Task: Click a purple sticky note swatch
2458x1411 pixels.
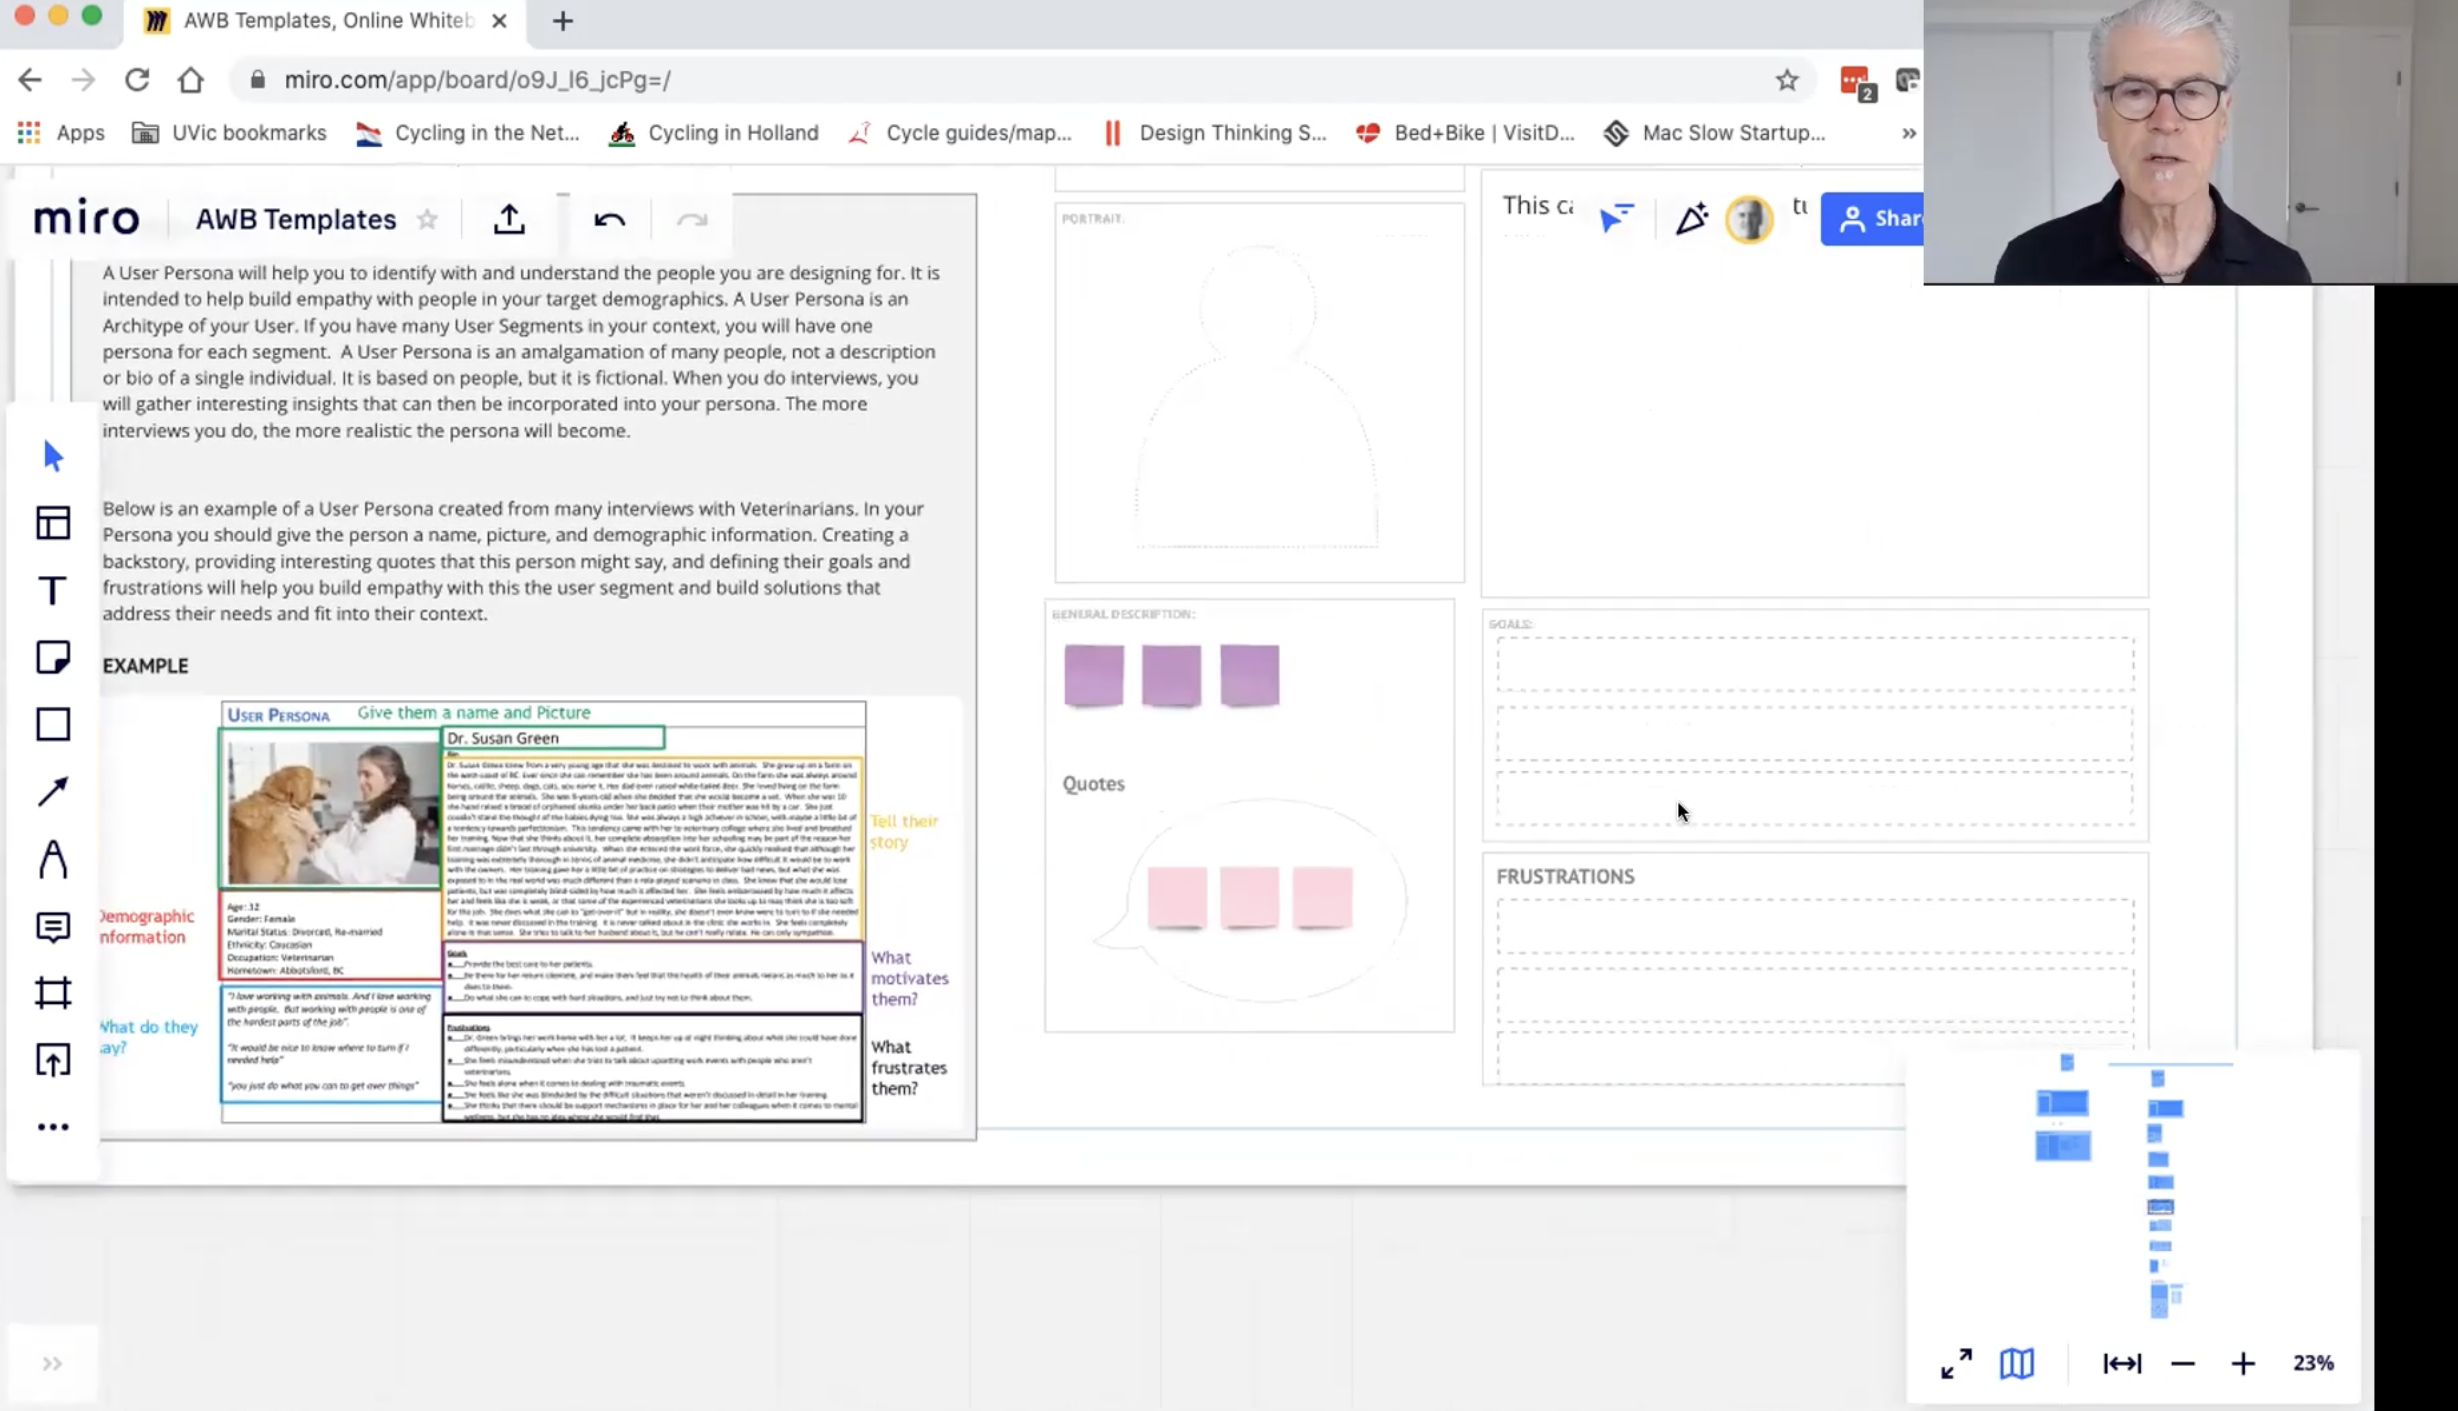Action: coord(1094,675)
